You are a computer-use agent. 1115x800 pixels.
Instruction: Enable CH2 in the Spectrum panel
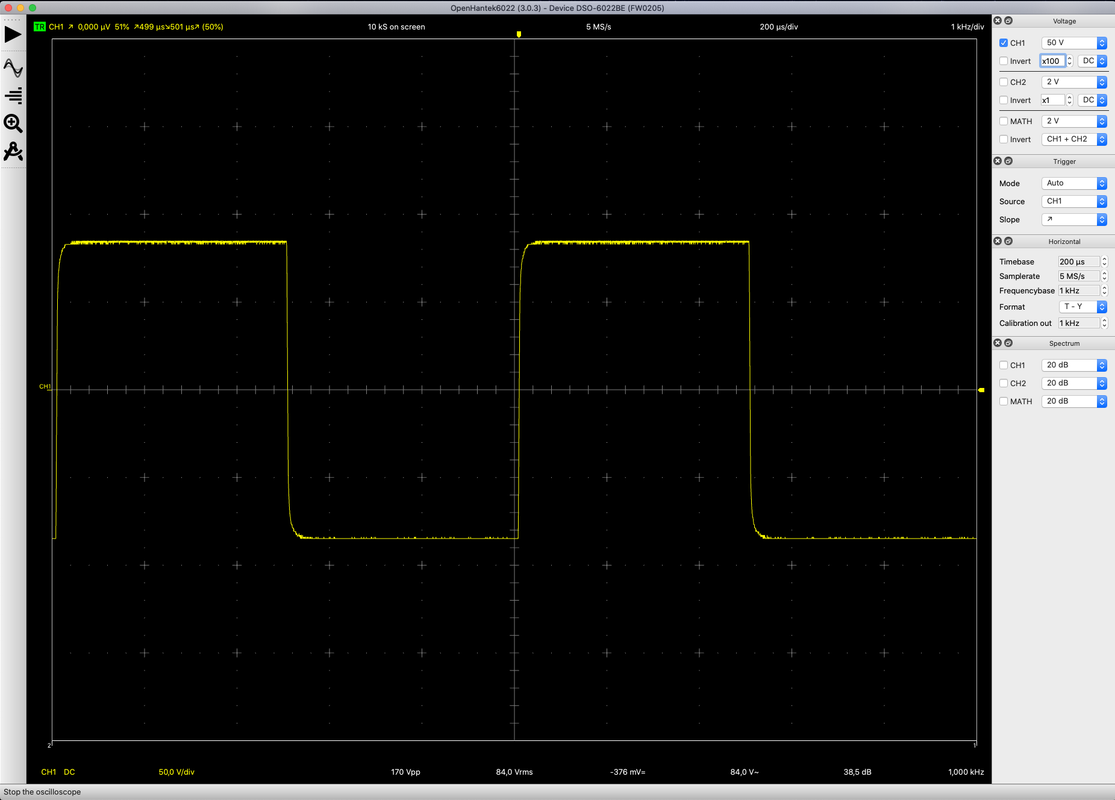tap(1003, 383)
